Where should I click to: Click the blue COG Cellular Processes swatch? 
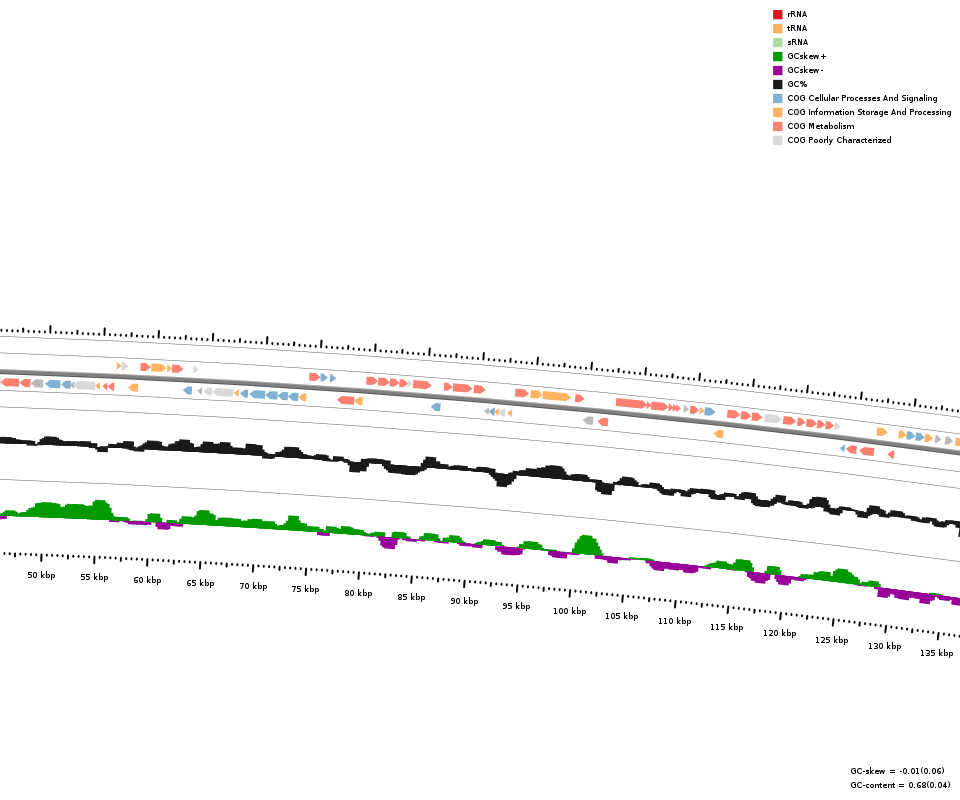pyautogui.click(x=777, y=98)
